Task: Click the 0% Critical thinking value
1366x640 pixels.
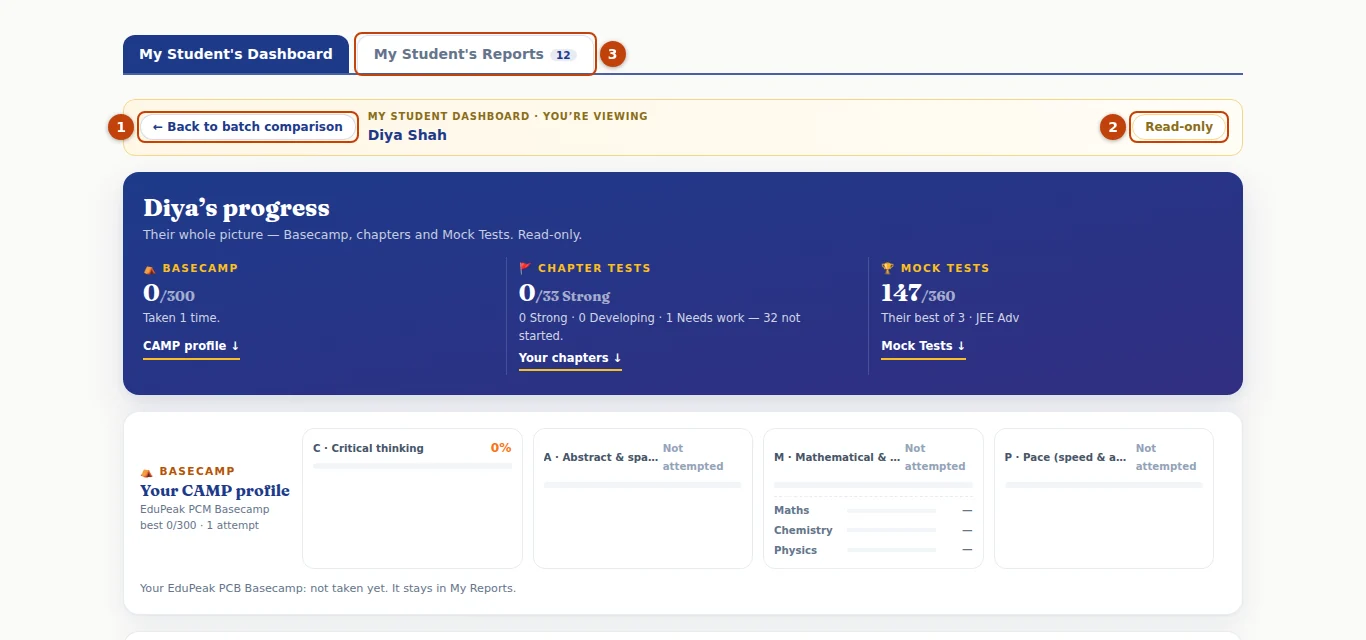Action: click(x=501, y=448)
